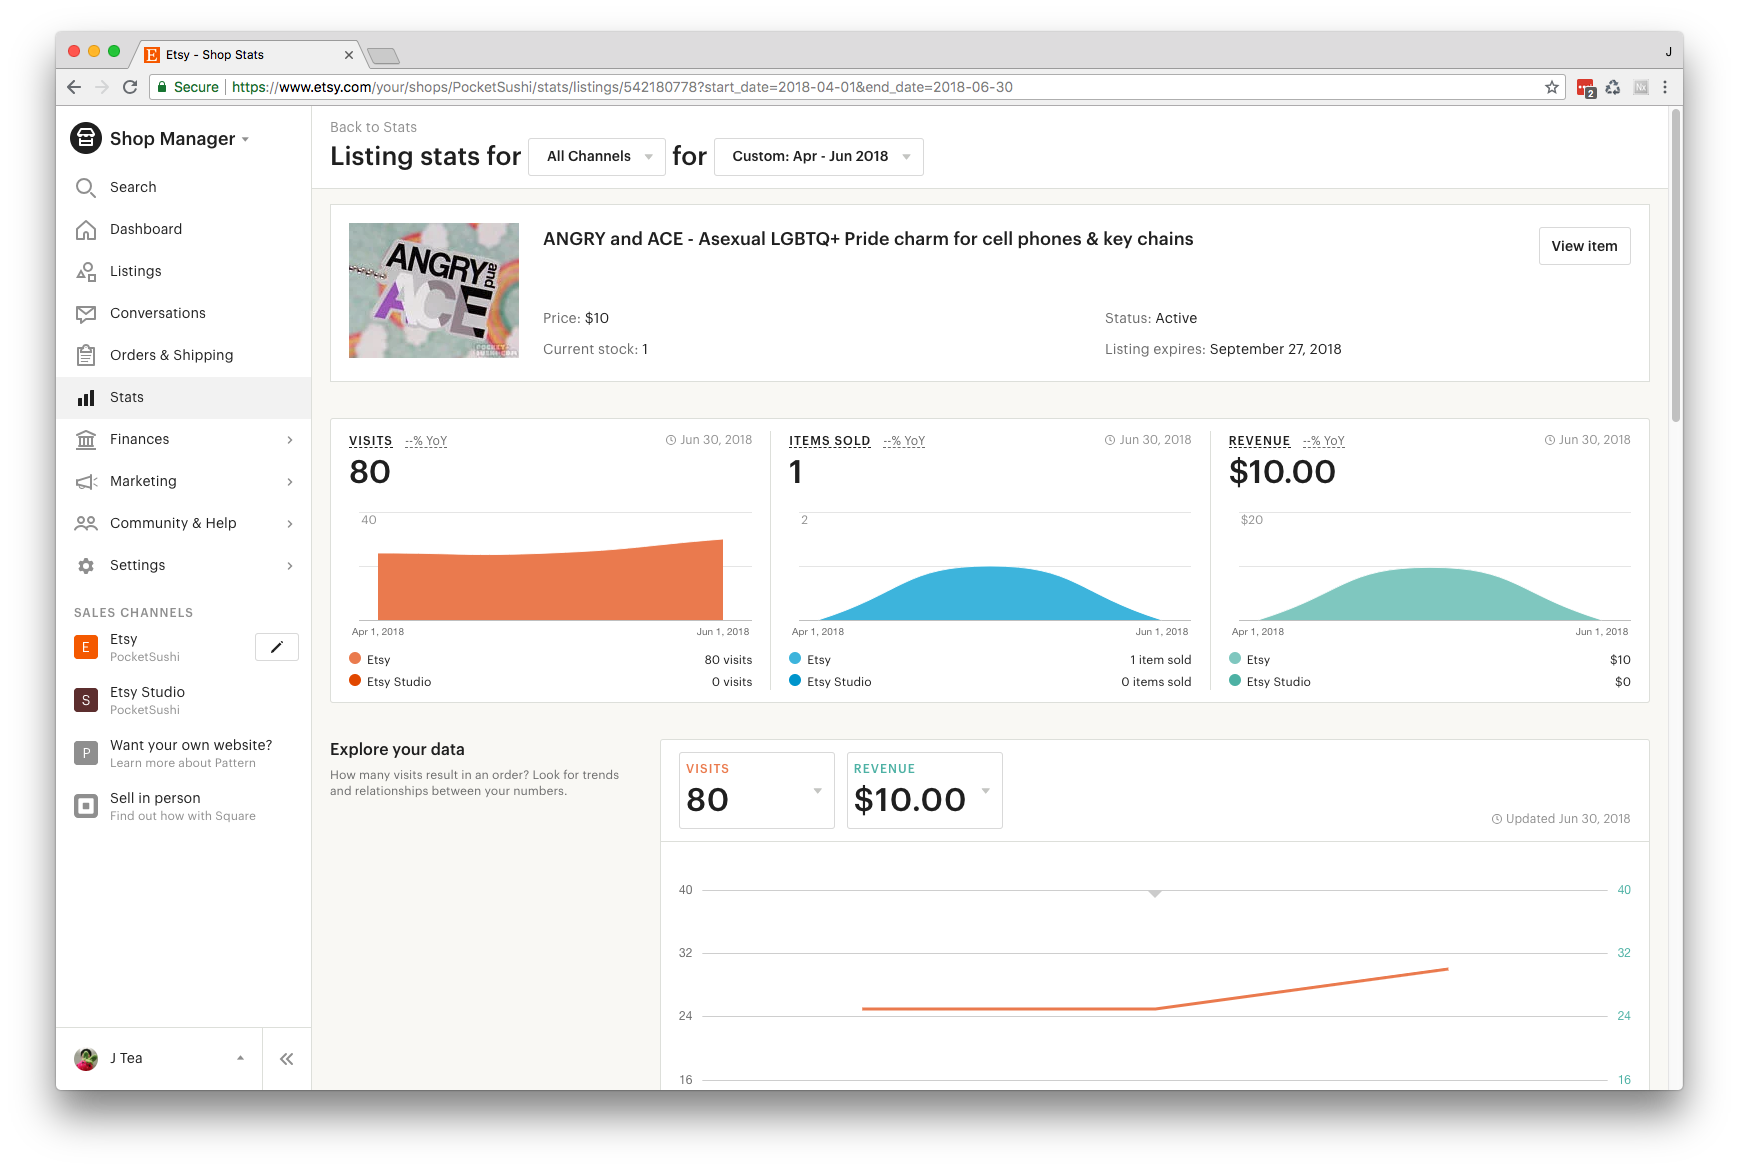Click Want your own website? link
1739x1170 pixels.
191,745
